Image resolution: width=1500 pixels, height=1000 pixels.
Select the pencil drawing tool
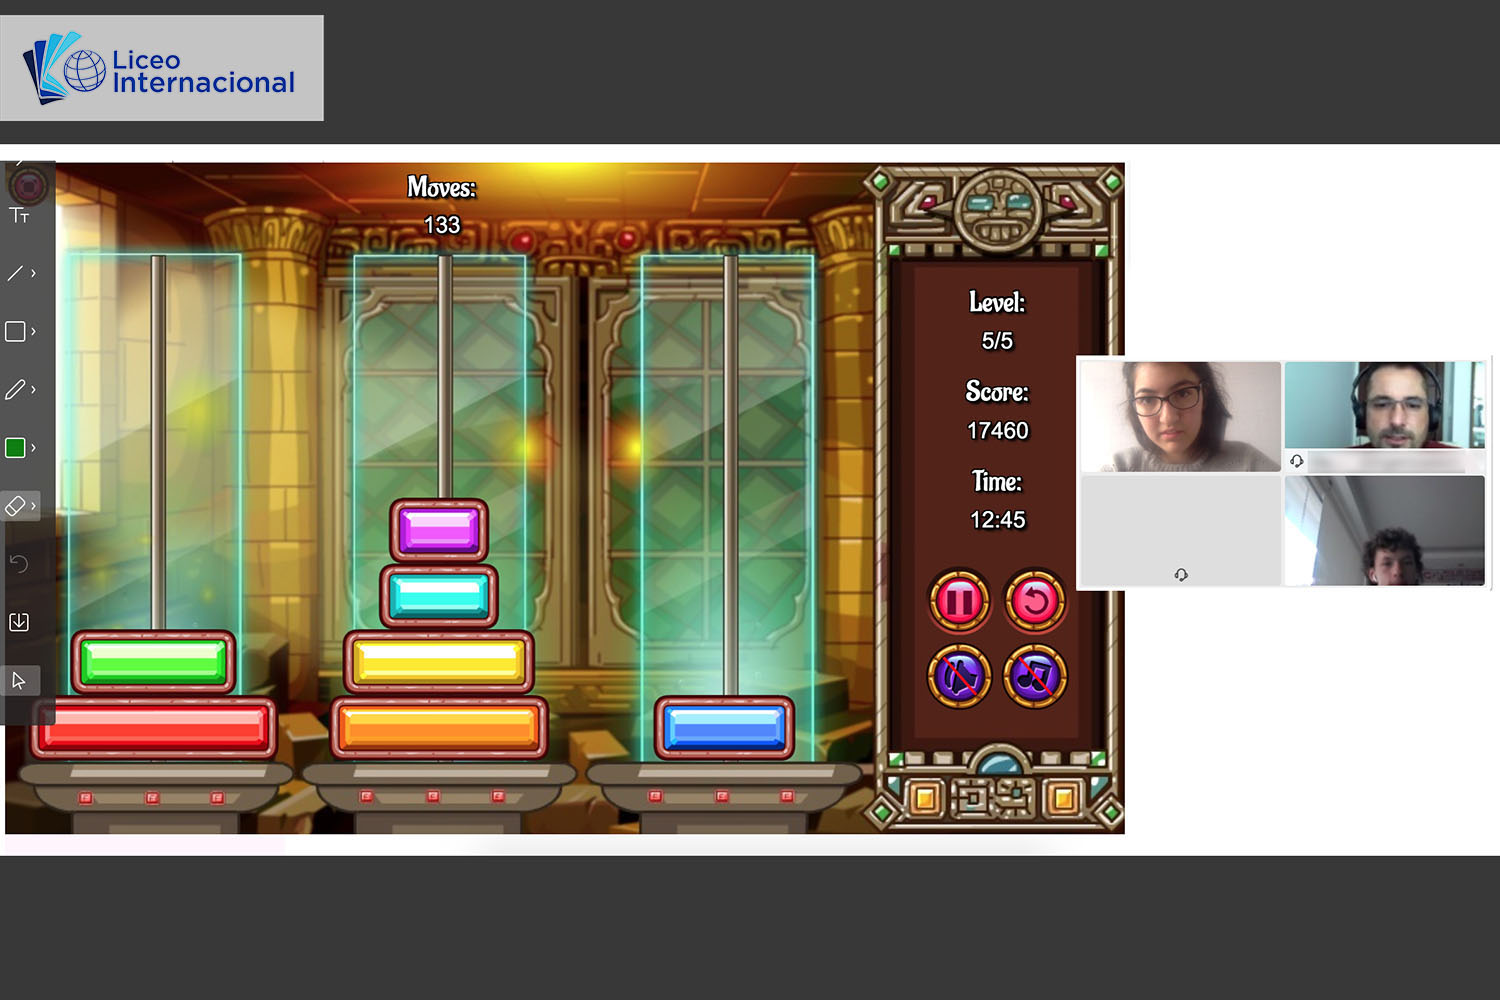15,390
